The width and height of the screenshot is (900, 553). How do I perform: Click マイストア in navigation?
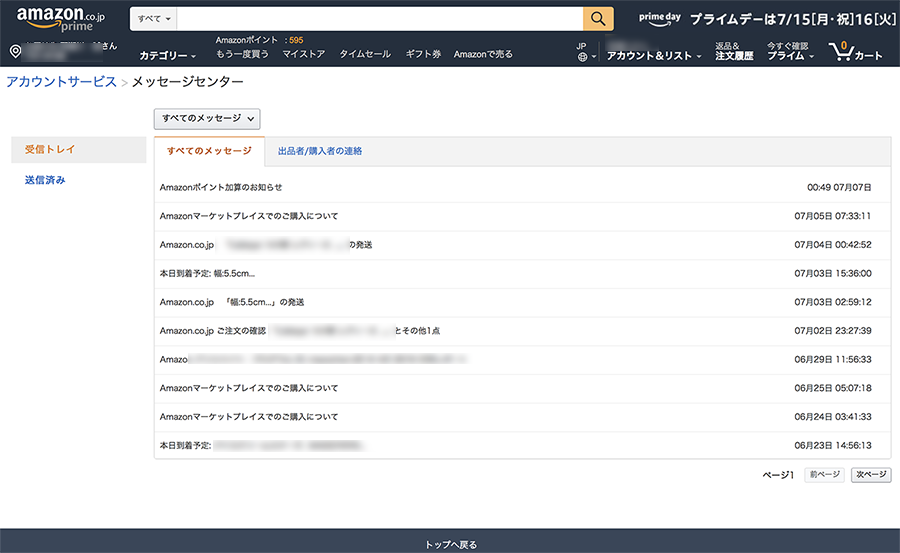[x=304, y=54]
